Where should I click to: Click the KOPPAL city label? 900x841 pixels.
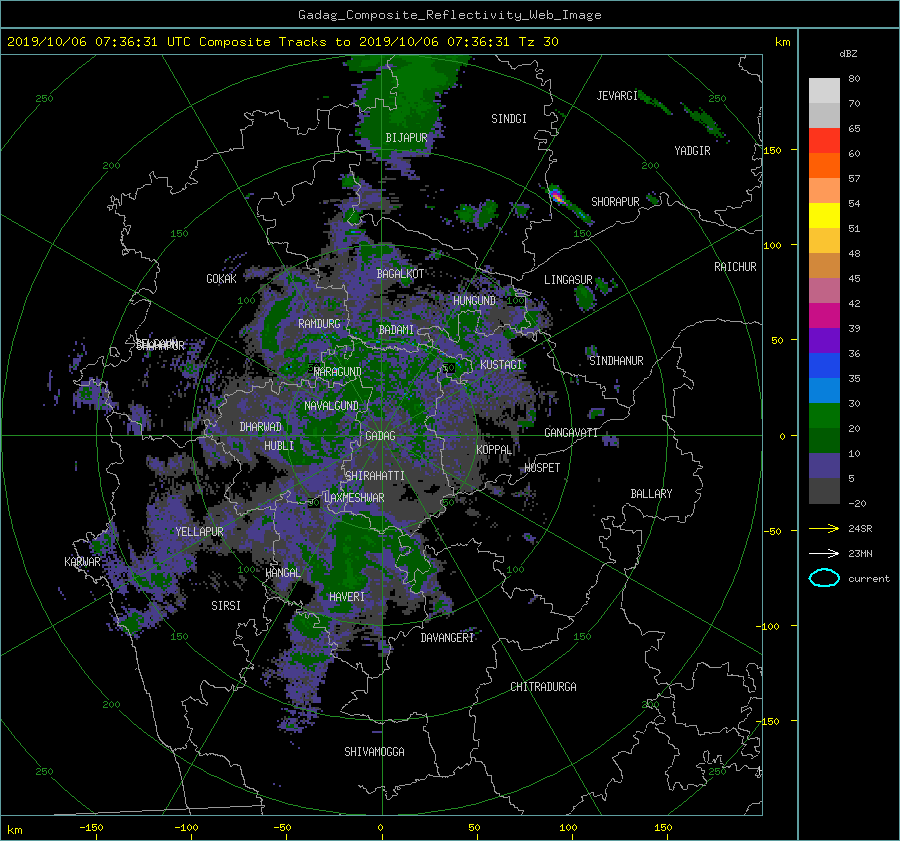[494, 450]
